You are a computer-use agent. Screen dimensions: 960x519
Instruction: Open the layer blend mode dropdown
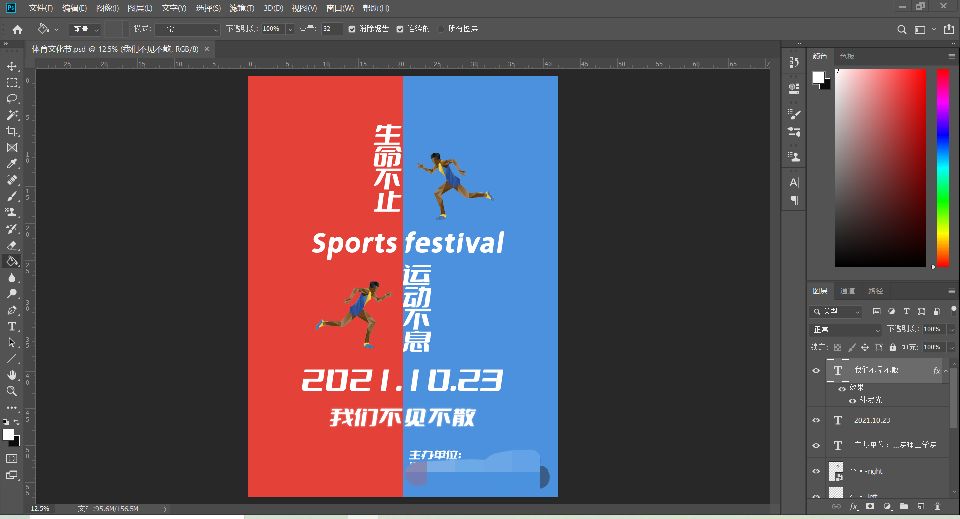(845, 329)
